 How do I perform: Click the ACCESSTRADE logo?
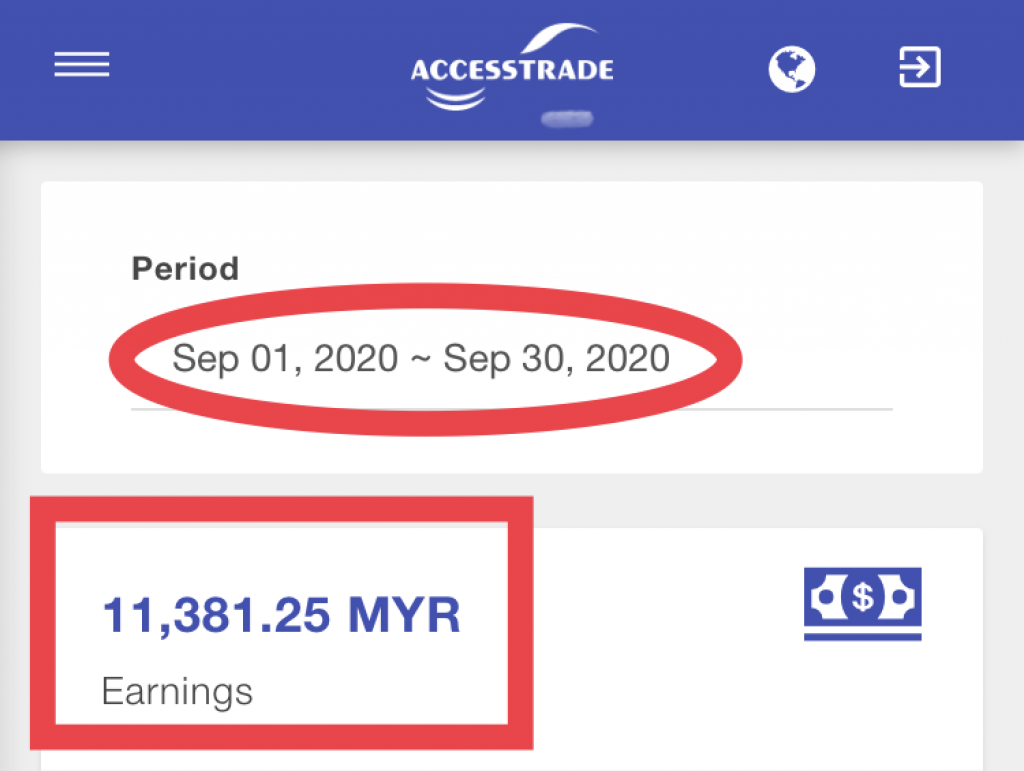[x=512, y=68]
